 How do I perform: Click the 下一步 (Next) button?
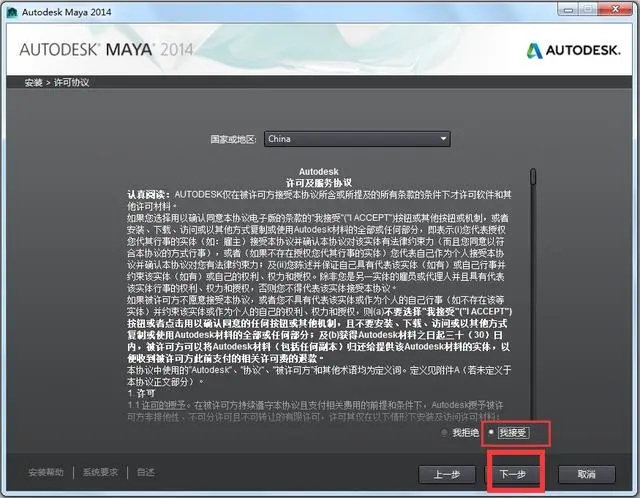pos(513,474)
